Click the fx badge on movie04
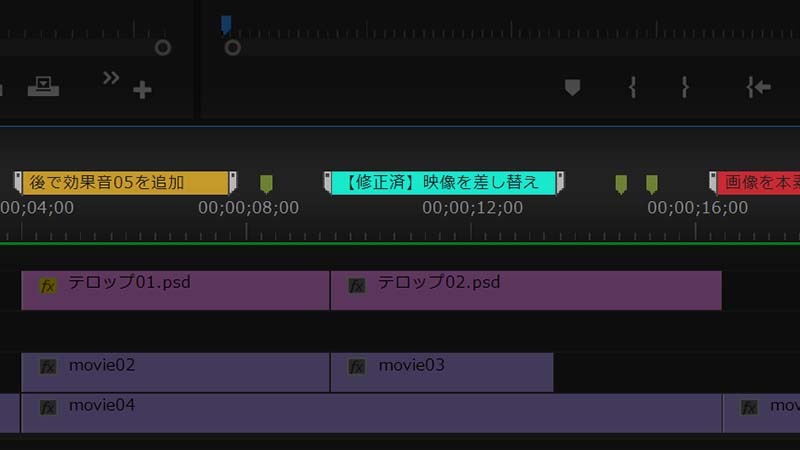 click(x=48, y=407)
